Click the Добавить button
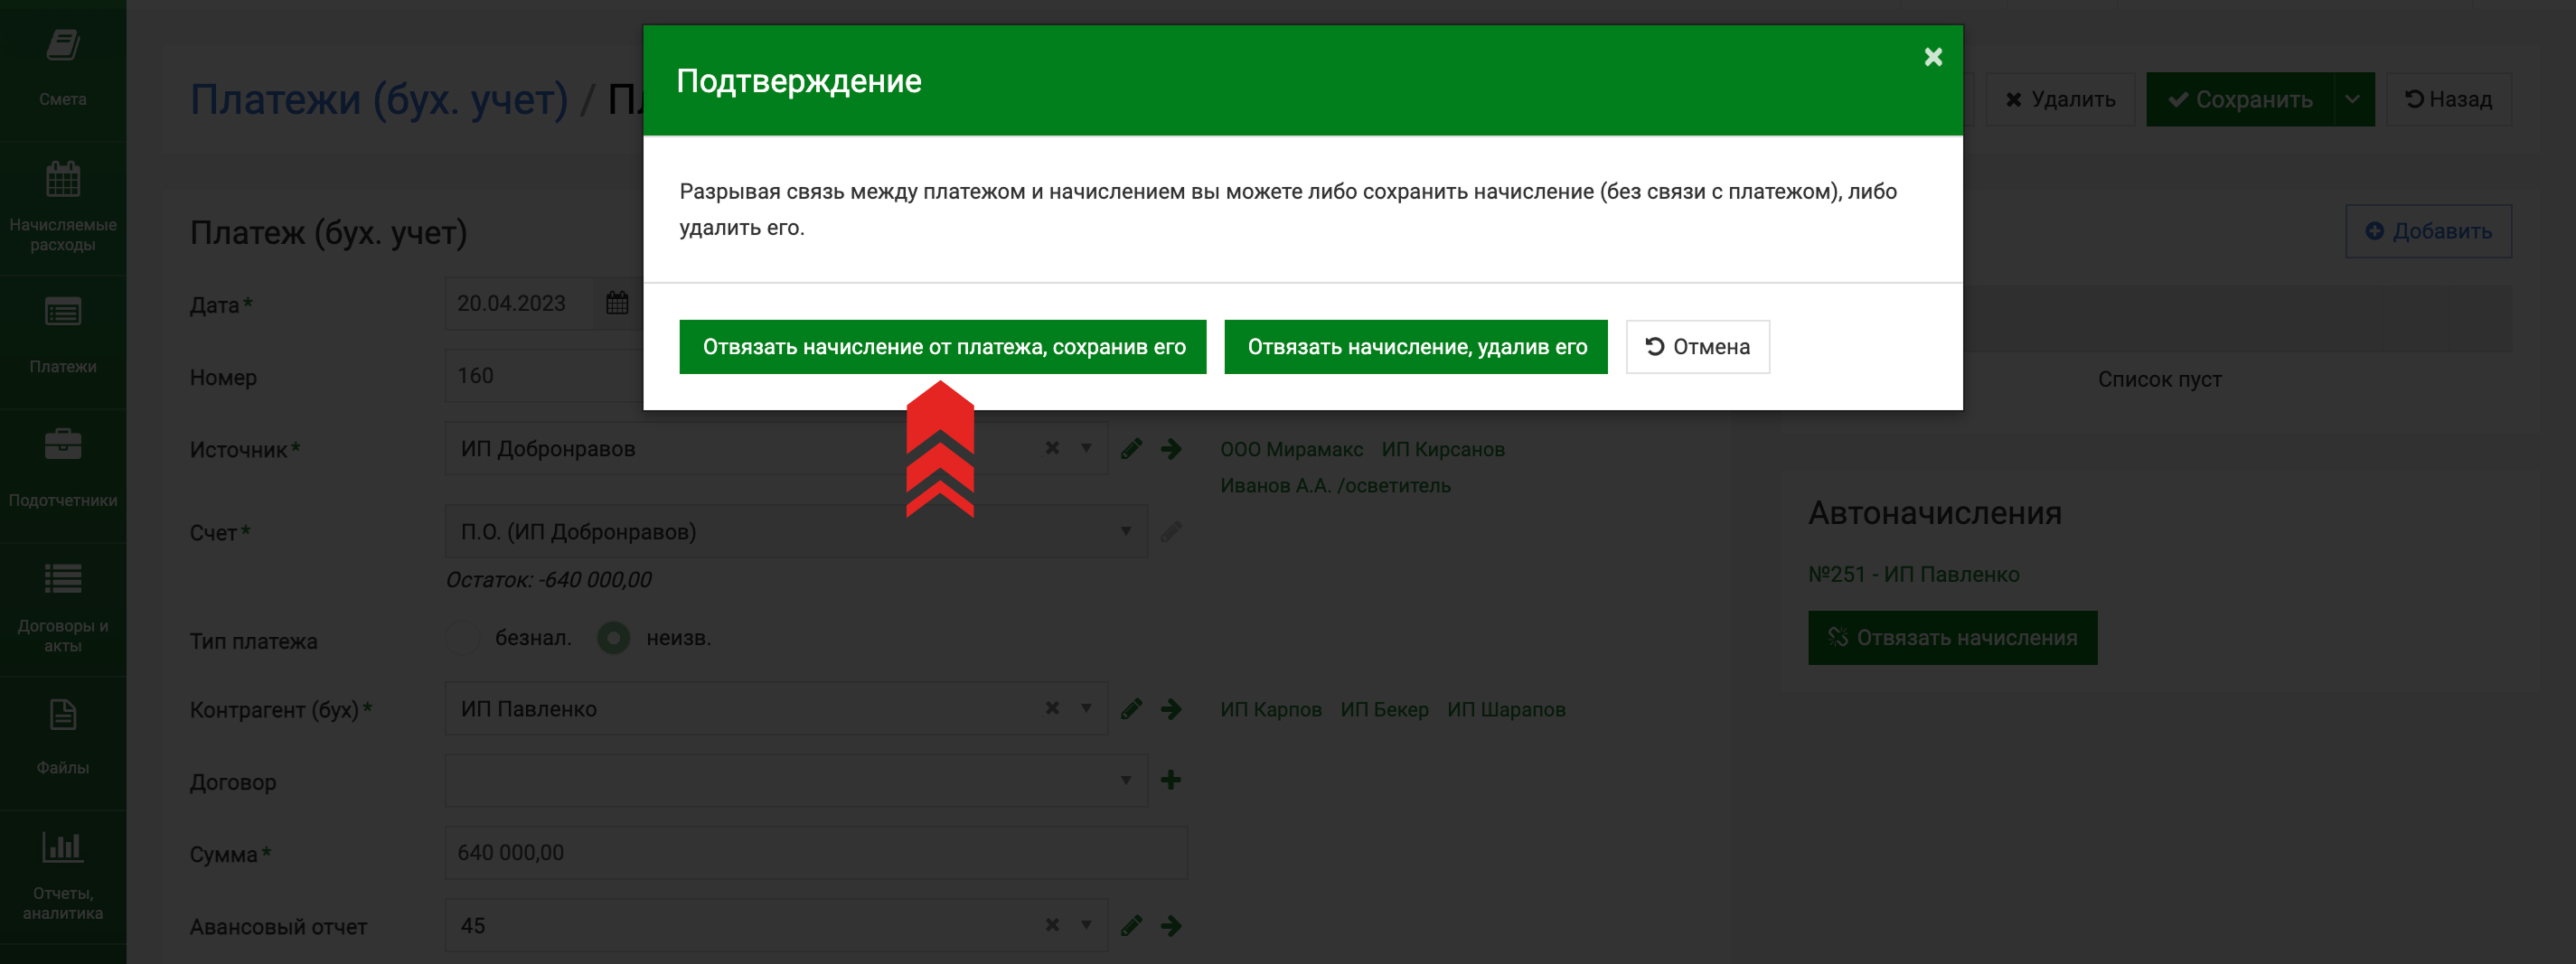Screen dimensions: 2576x964 (x=2428, y=231)
